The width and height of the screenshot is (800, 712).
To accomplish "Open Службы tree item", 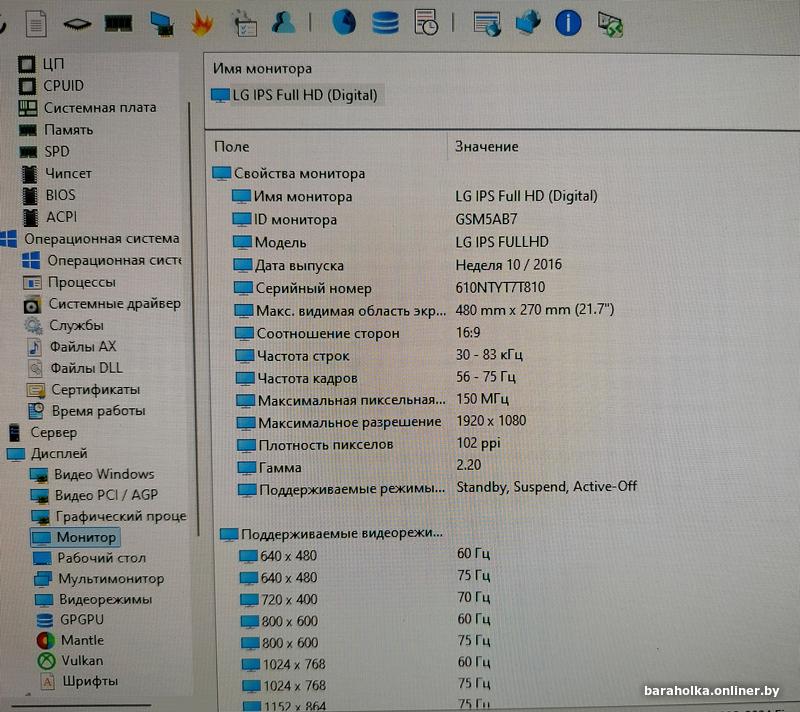I will (64, 325).
